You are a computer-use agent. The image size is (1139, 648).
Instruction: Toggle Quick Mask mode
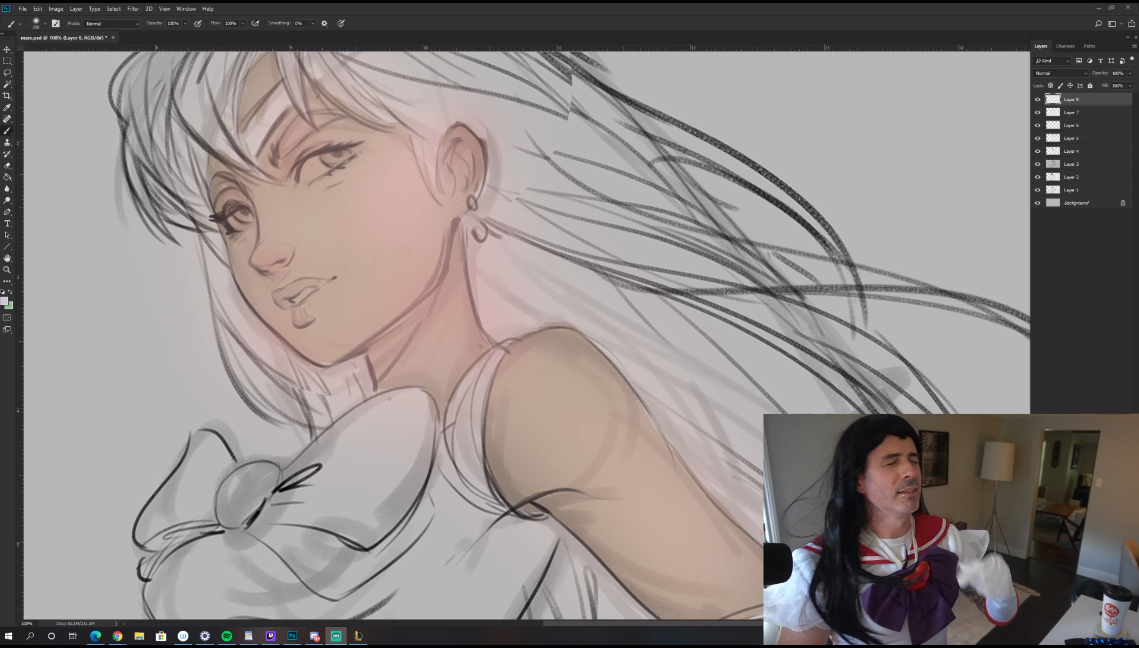click(7, 317)
